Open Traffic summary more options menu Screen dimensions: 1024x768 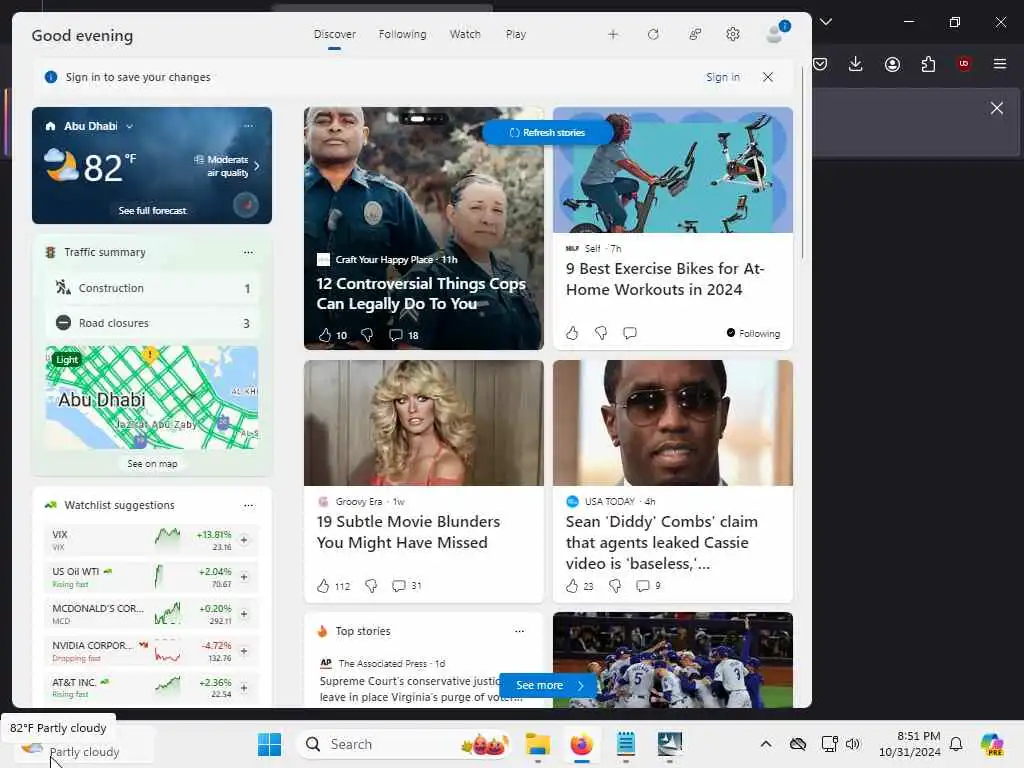point(249,252)
